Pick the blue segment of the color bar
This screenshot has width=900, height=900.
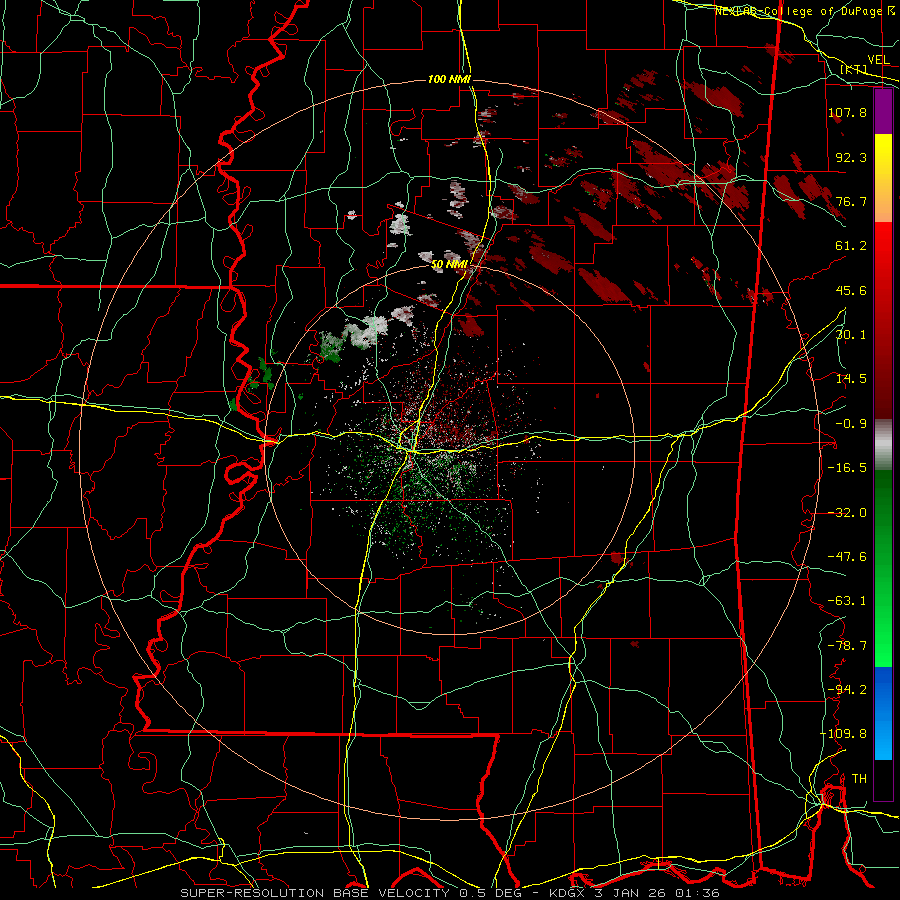click(x=883, y=713)
